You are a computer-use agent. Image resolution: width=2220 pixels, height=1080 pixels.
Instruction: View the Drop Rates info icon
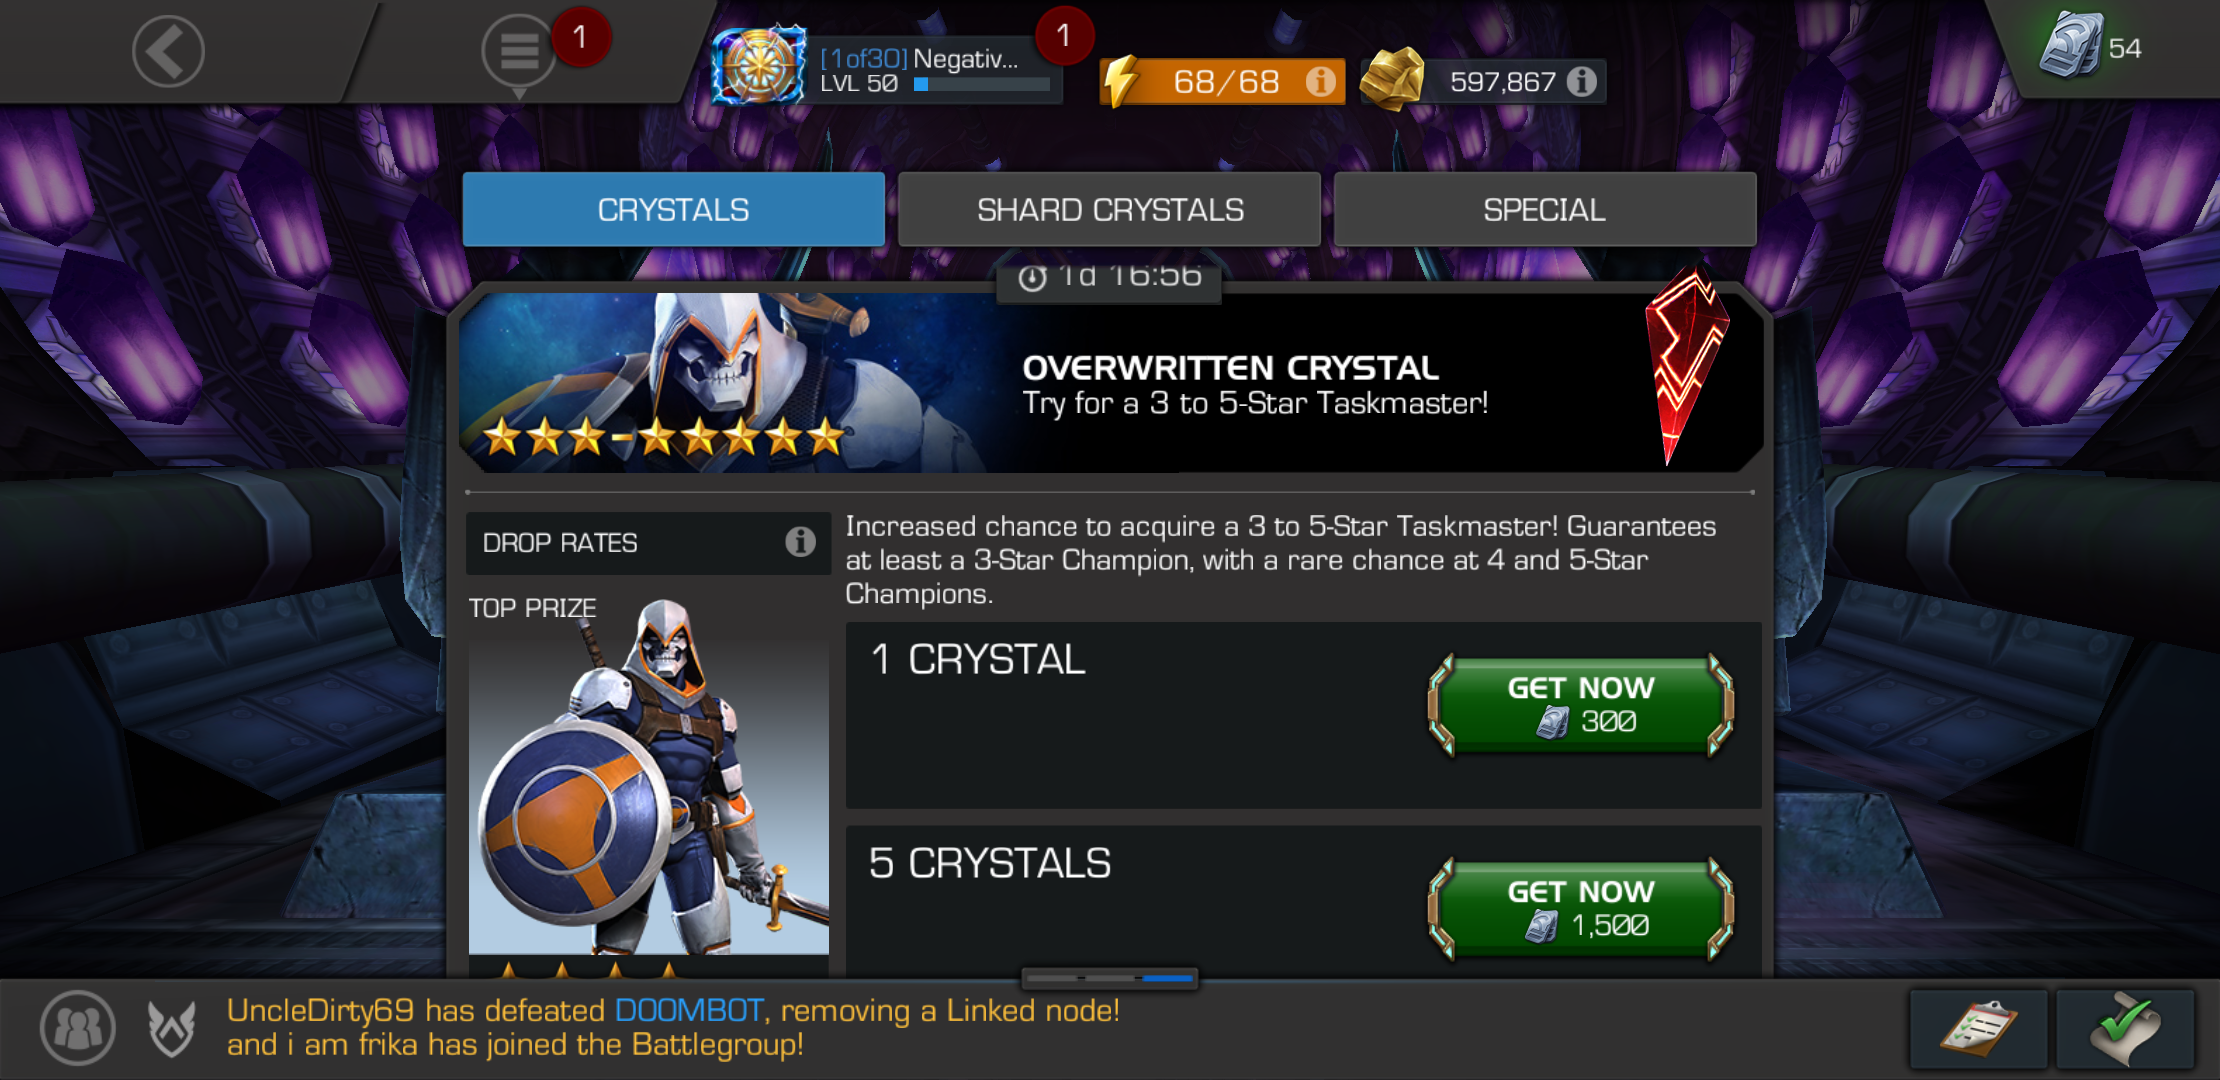coord(800,542)
